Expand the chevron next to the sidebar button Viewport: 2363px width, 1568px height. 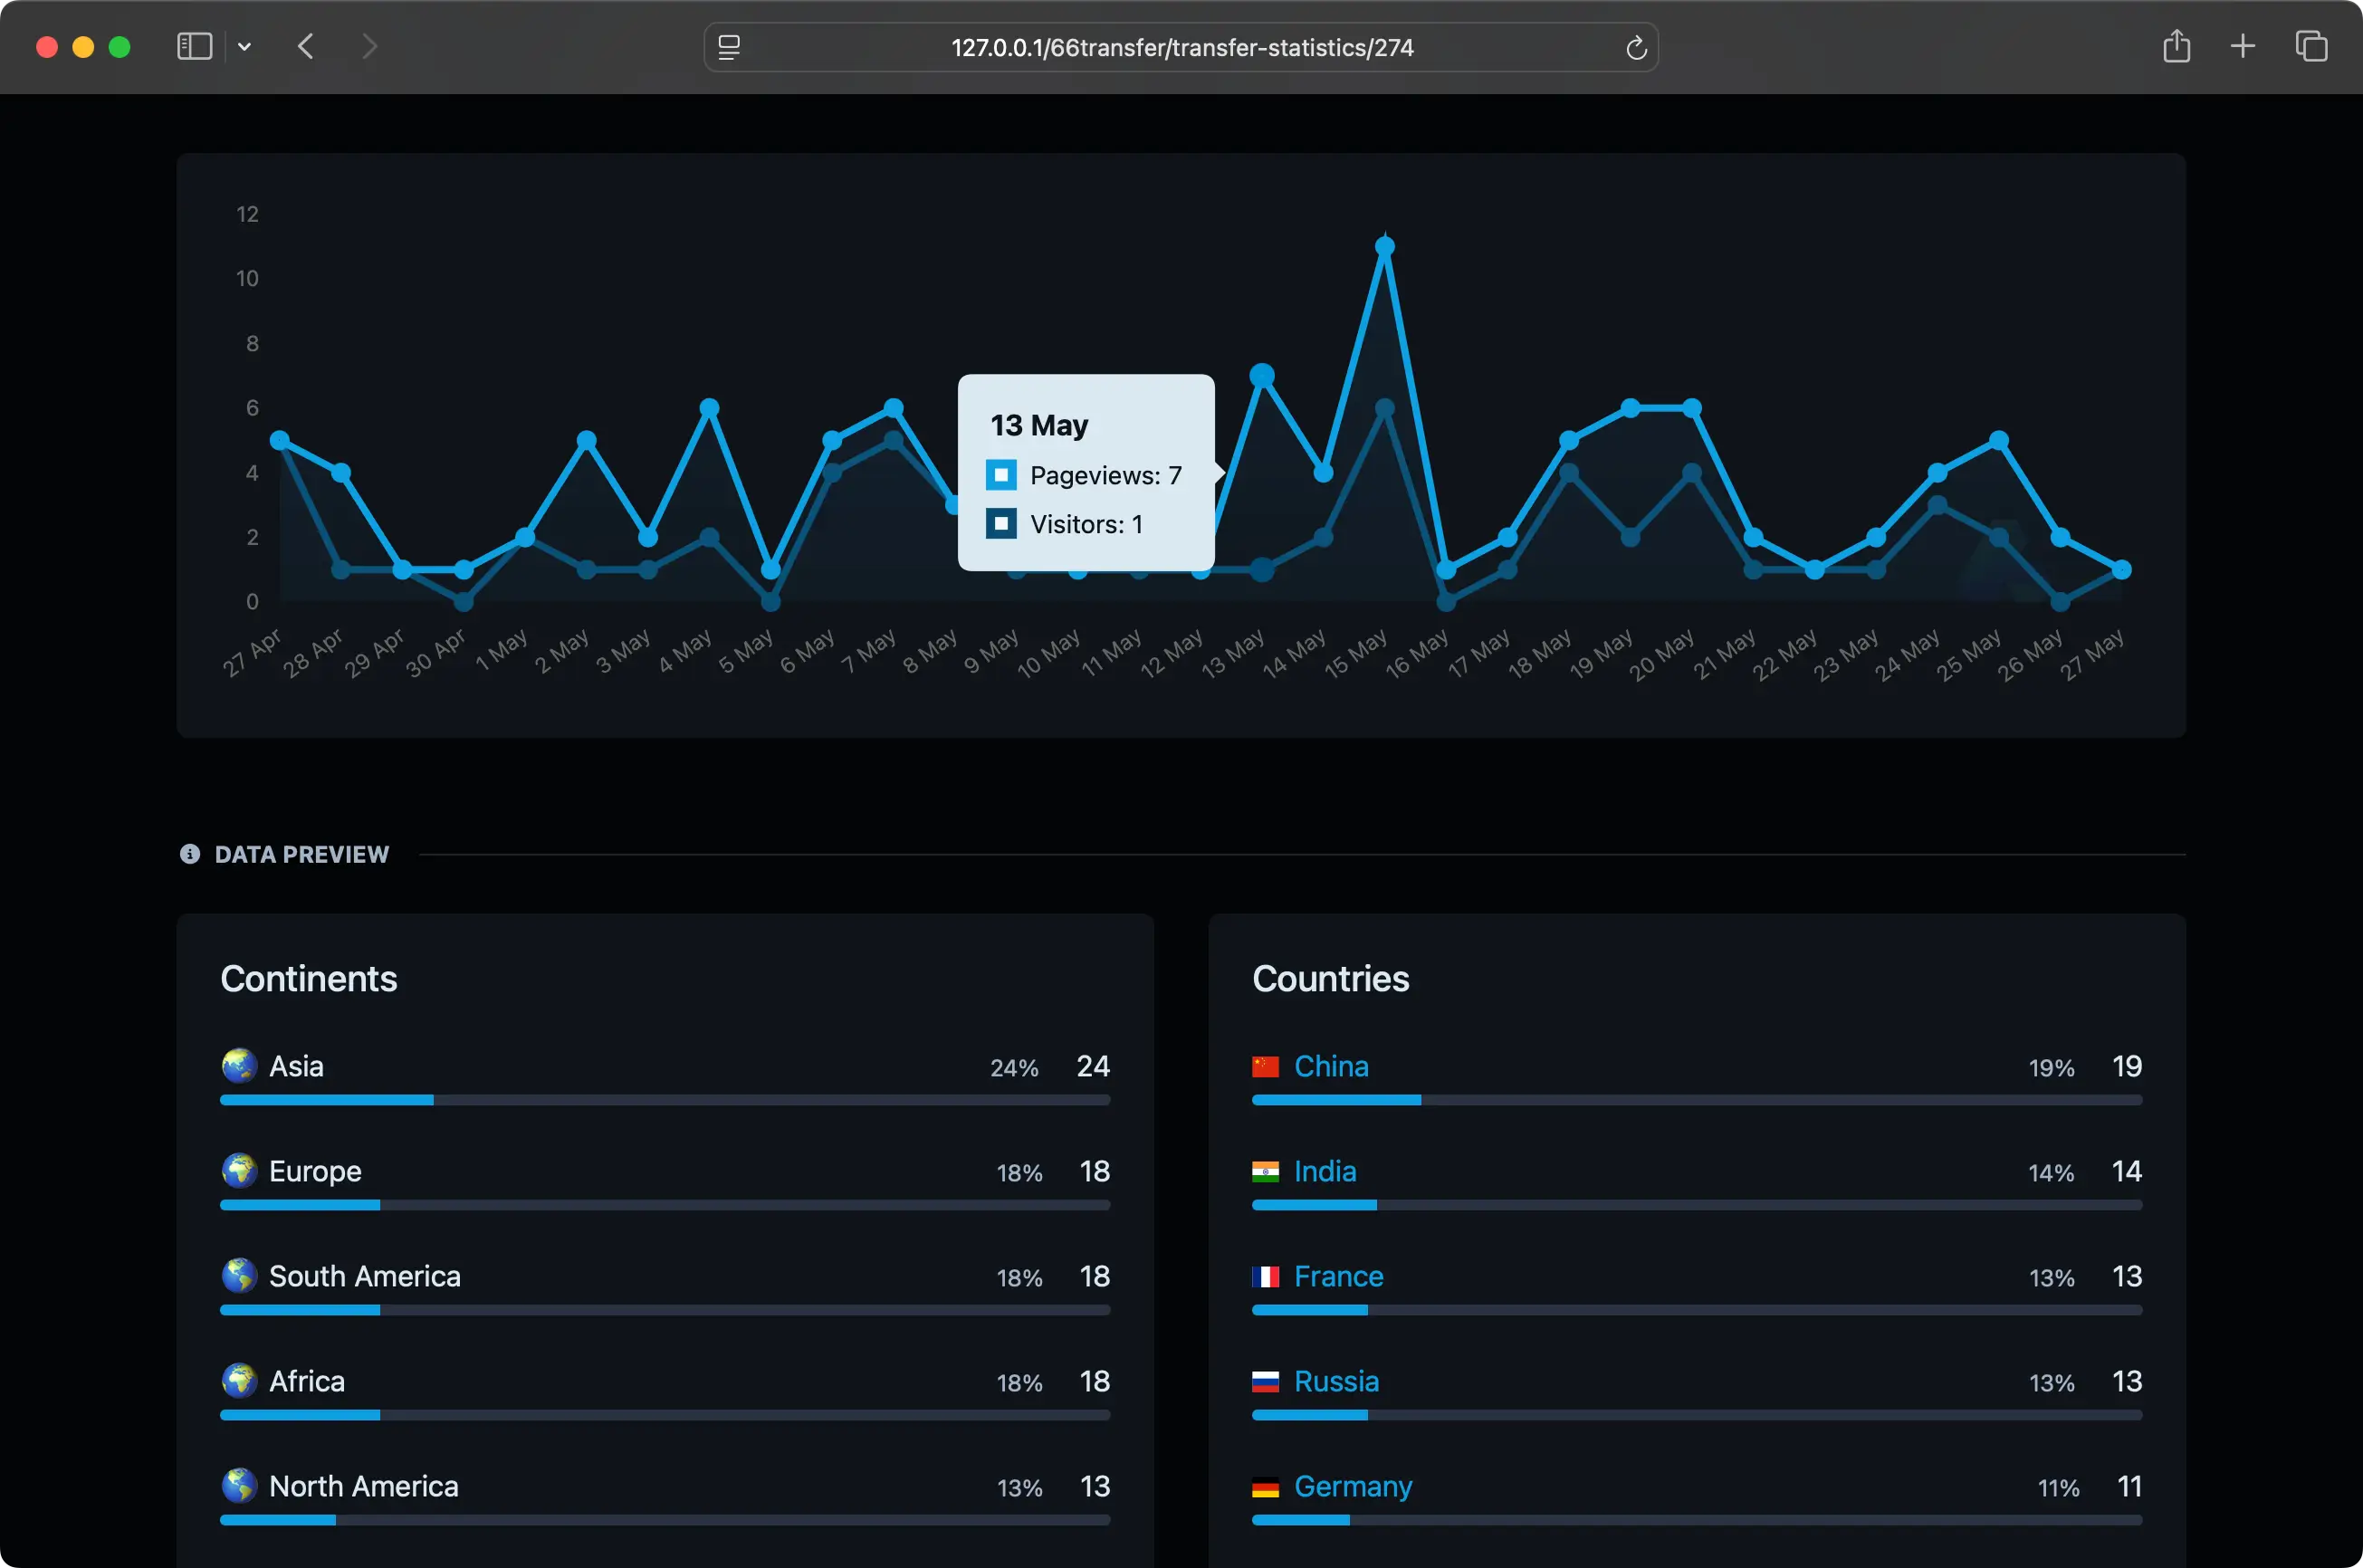(245, 46)
